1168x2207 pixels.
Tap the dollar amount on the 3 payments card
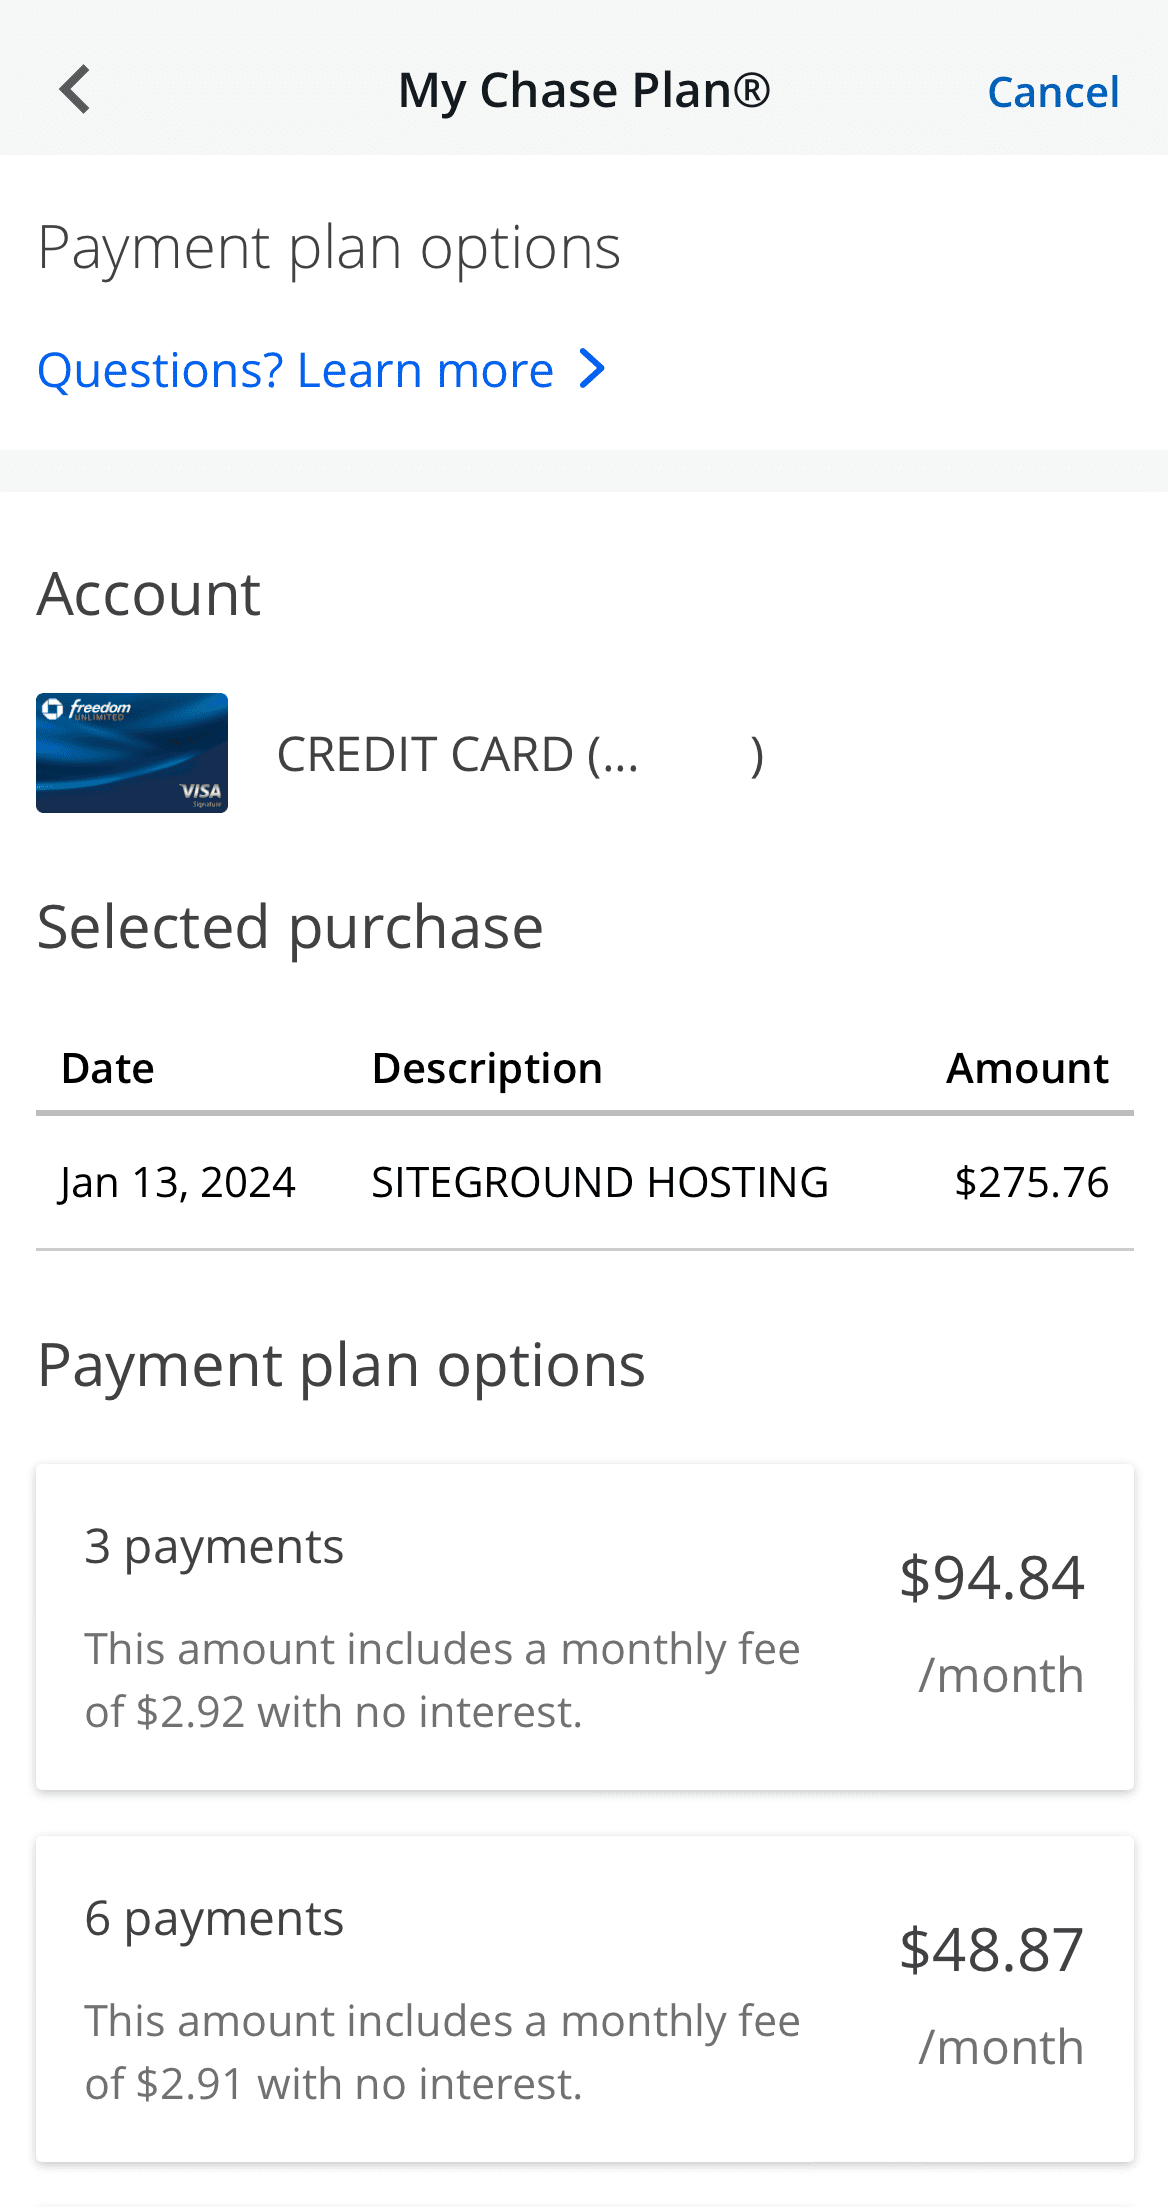(991, 1578)
